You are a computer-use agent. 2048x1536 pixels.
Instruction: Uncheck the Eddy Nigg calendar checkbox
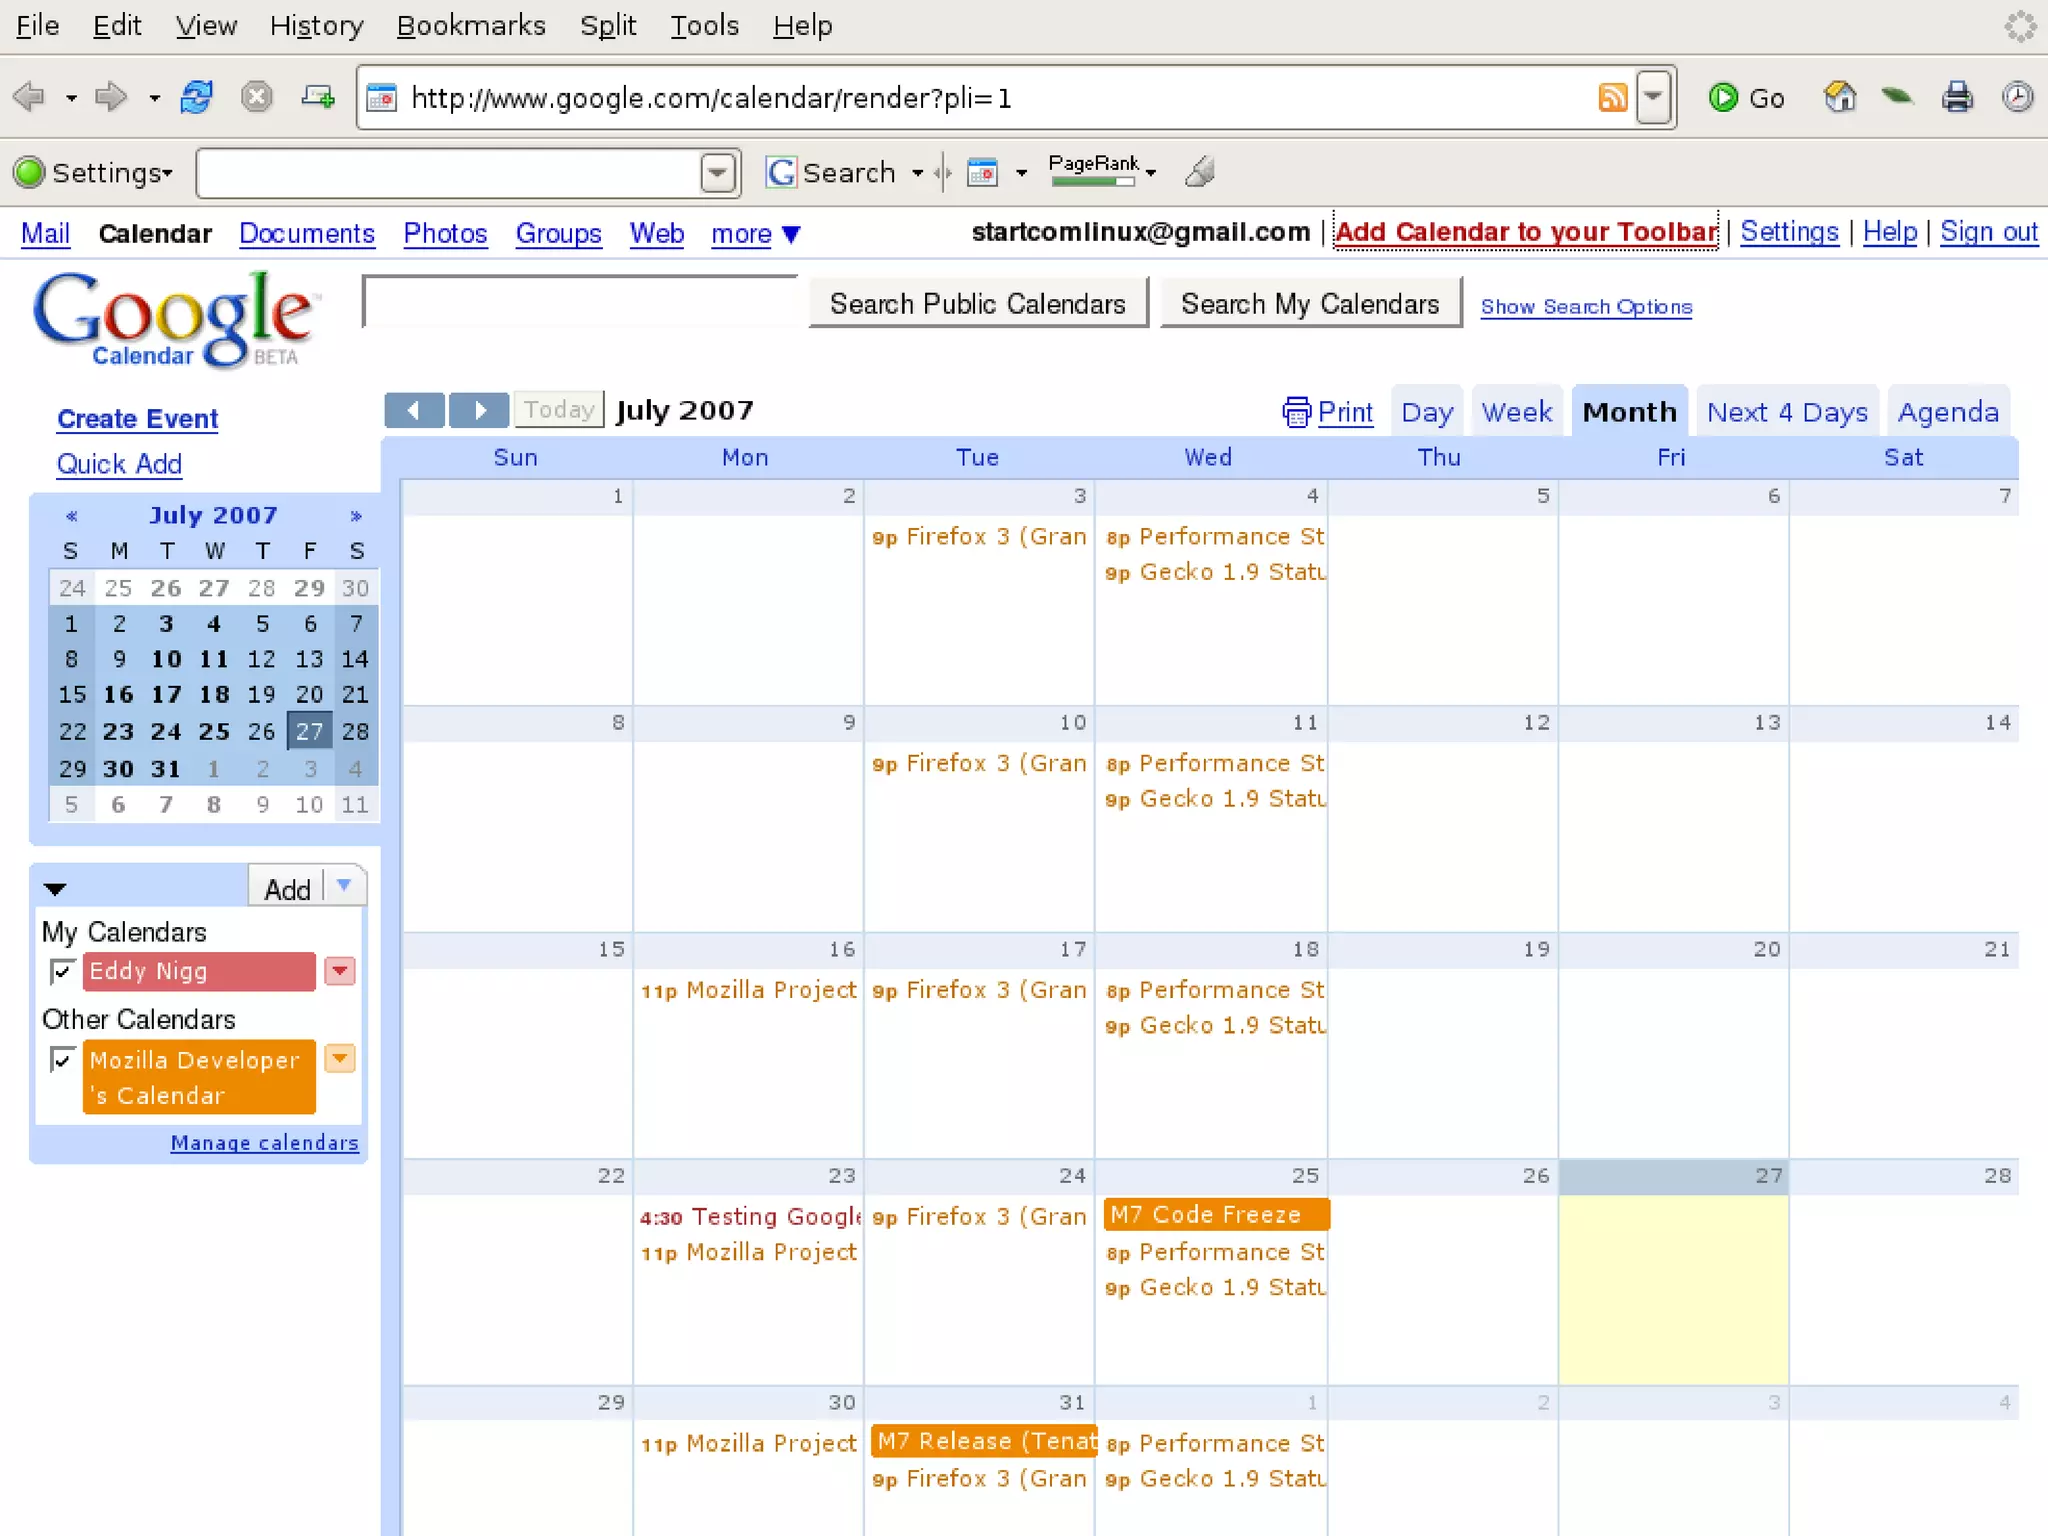[x=62, y=971]
